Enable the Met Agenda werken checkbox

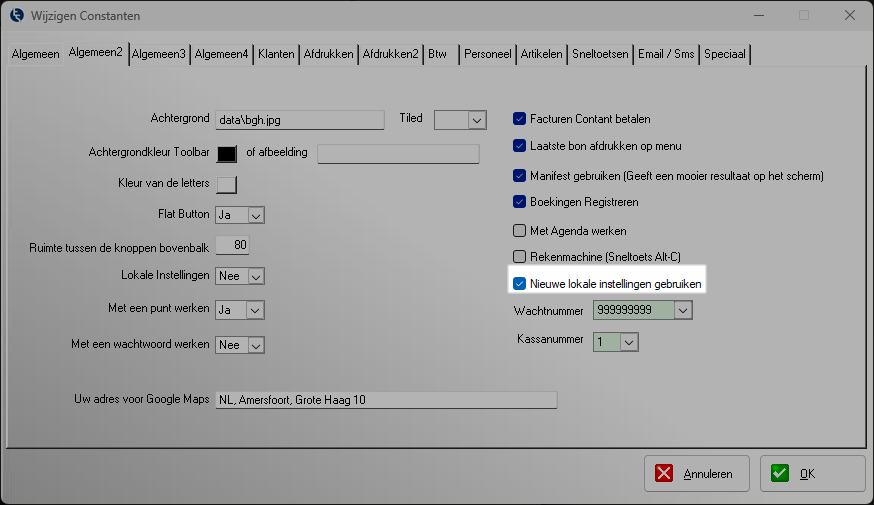click(519, 230)
